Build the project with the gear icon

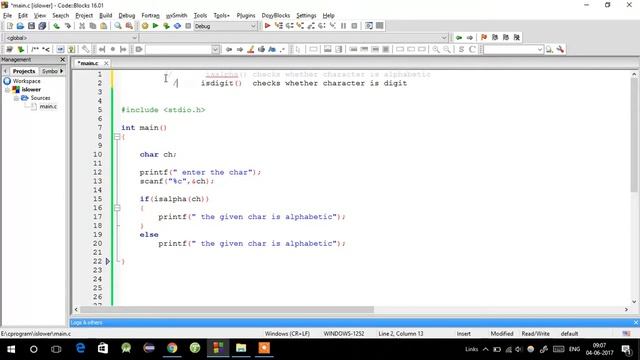click(x=145, y=26)
